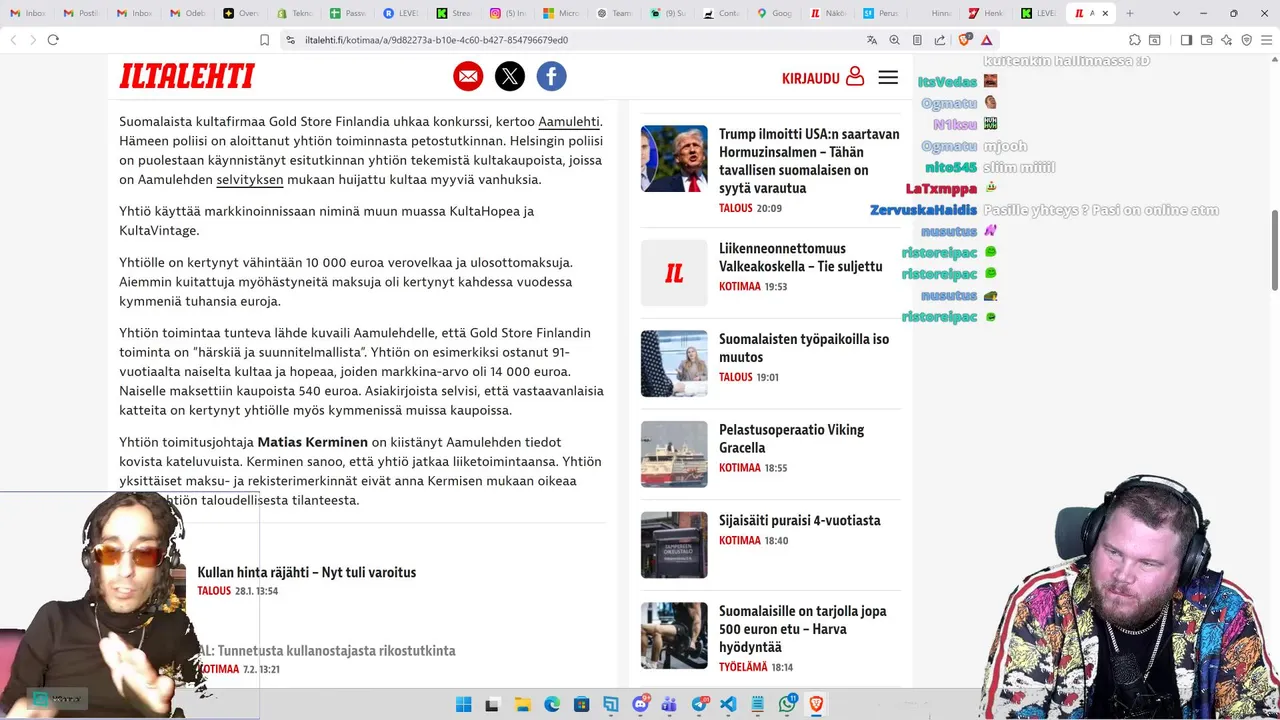1280x720 pixels.
Task: Open Suomalaisten työpaikoilla iso muutos article
Action: pyautogui.click(x=804, y=348)
